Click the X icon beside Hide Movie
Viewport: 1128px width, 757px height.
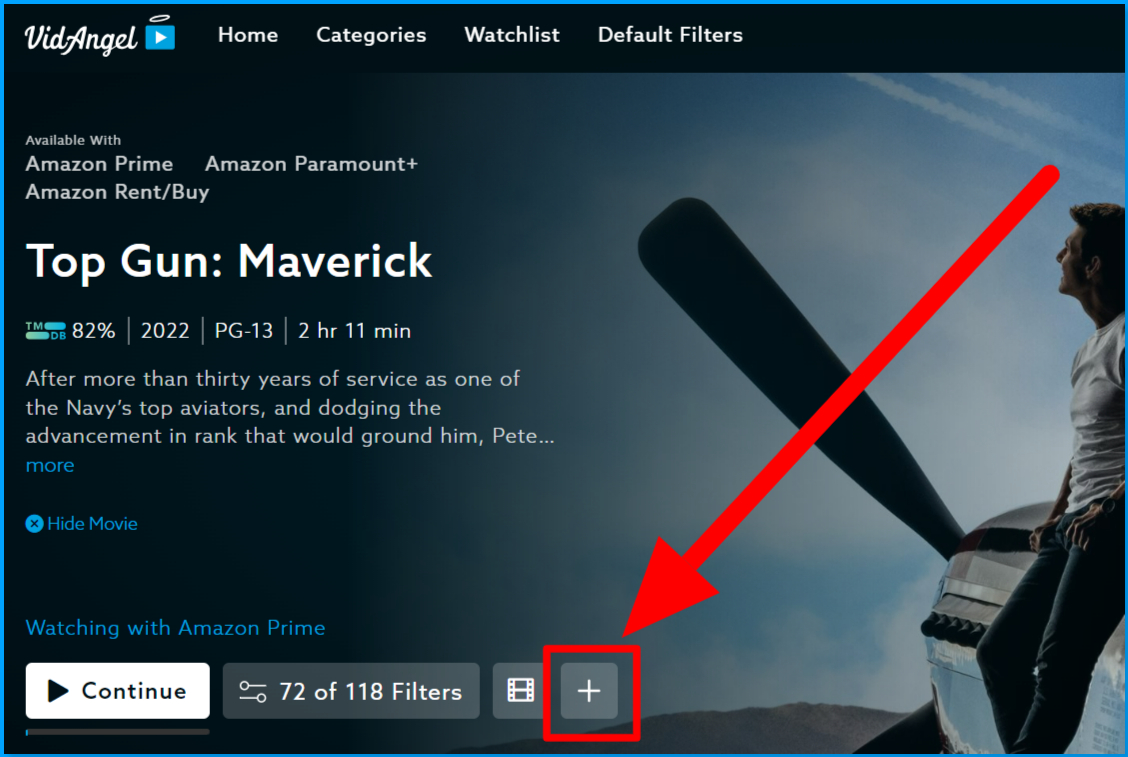(35, 524)
